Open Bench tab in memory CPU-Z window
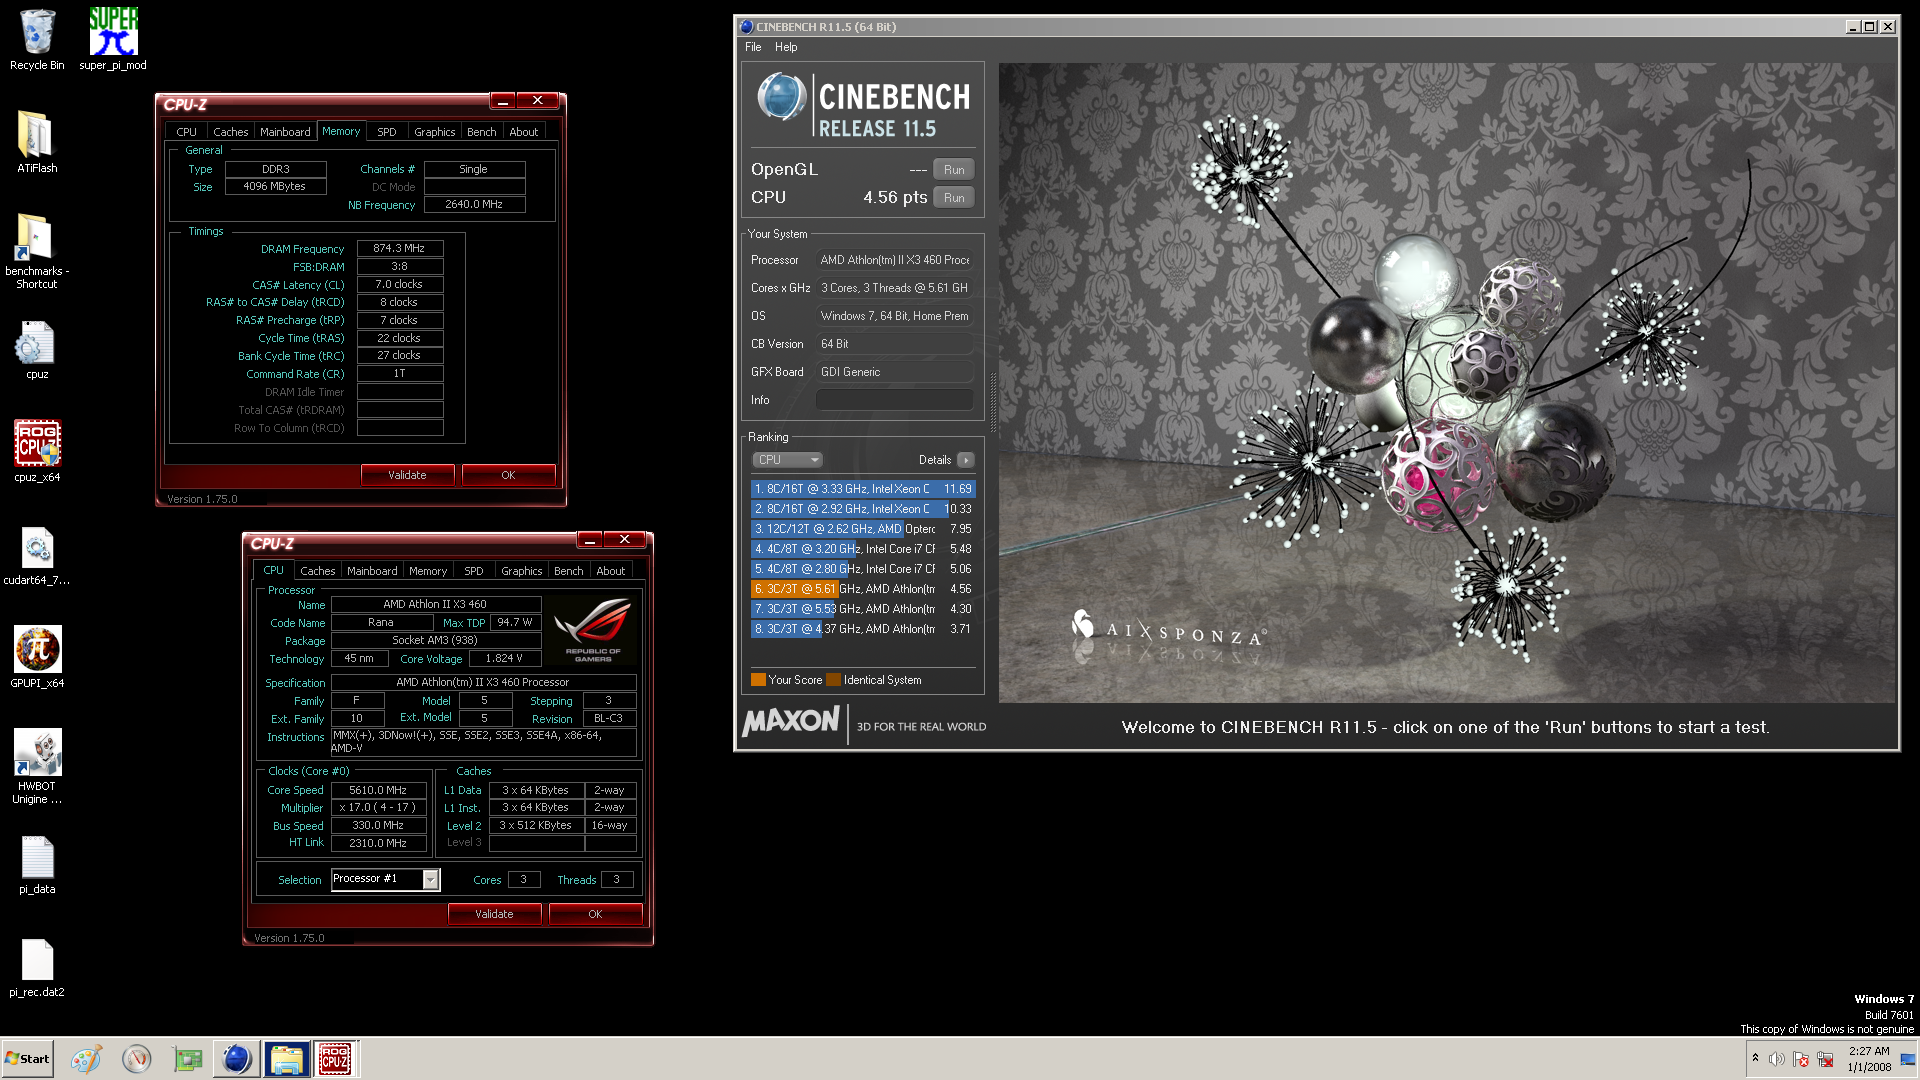Viewport: 1920px width, 1080px height. click(x=481, y=132)
